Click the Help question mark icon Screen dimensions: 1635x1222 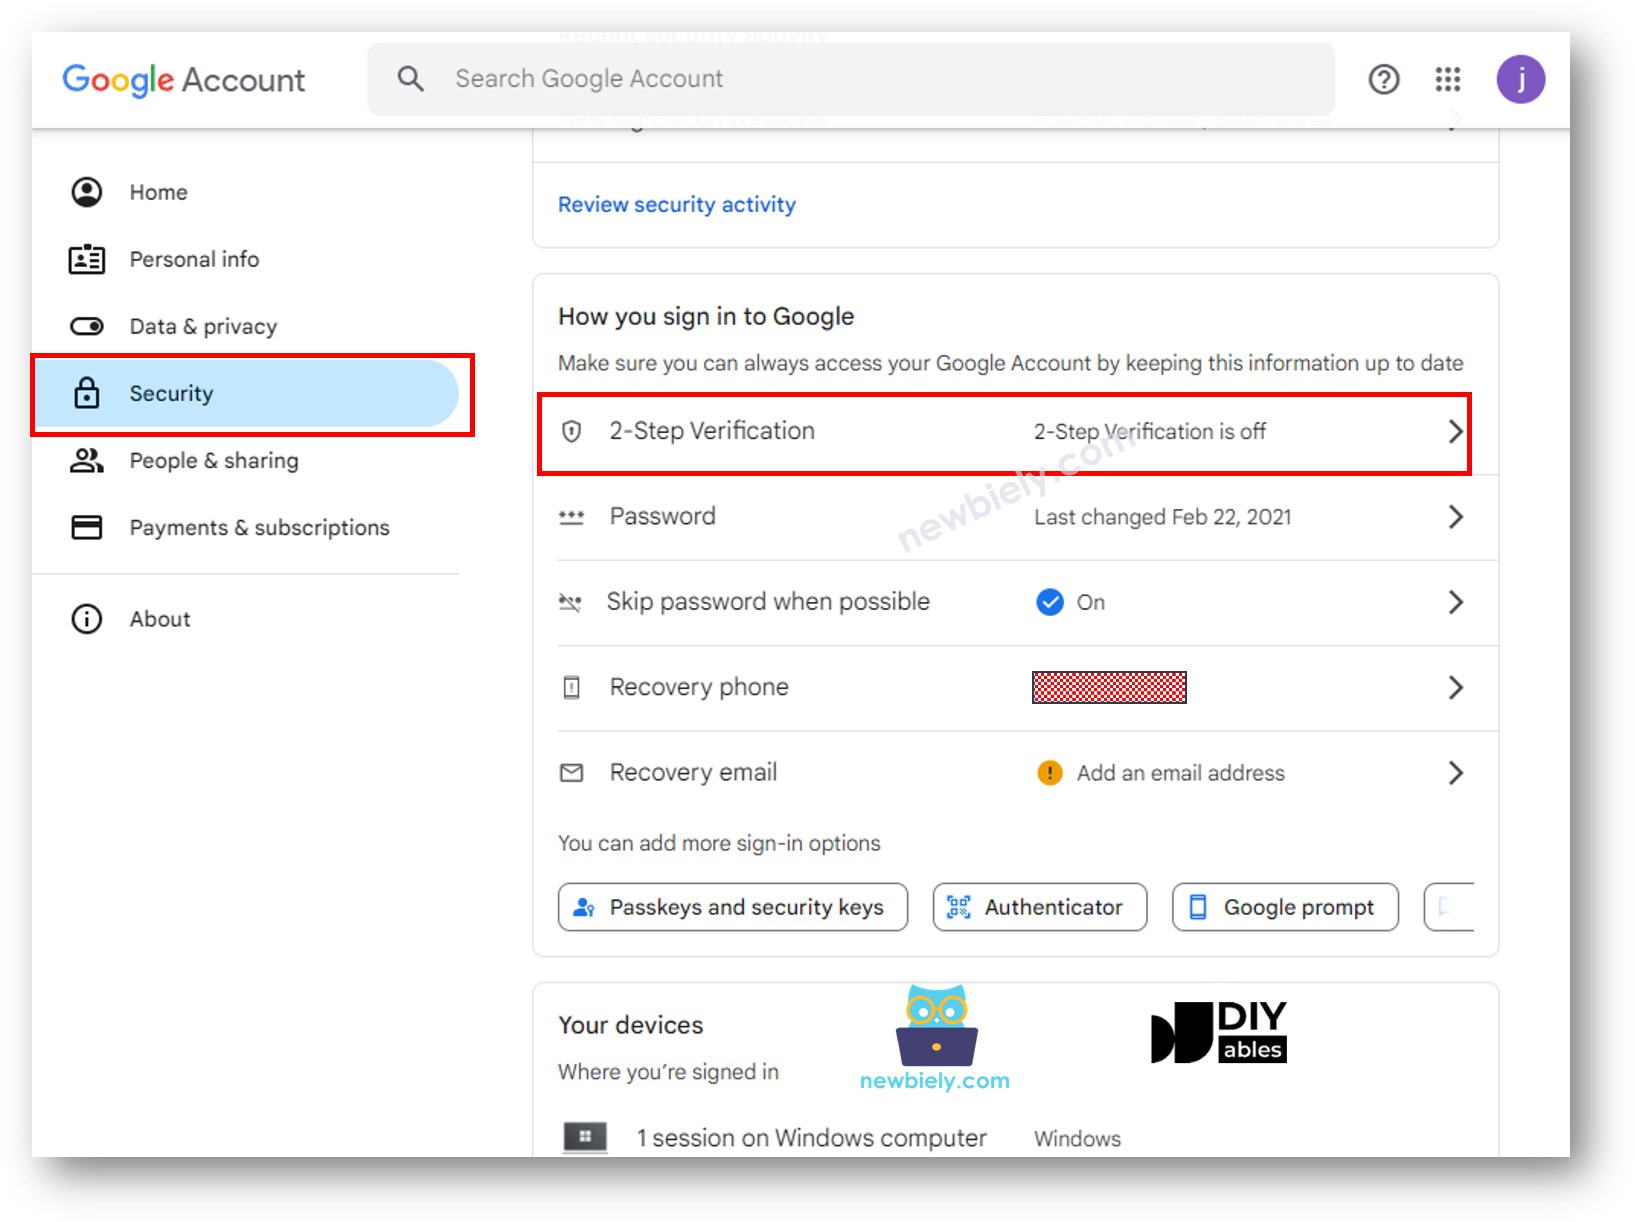1383,79
